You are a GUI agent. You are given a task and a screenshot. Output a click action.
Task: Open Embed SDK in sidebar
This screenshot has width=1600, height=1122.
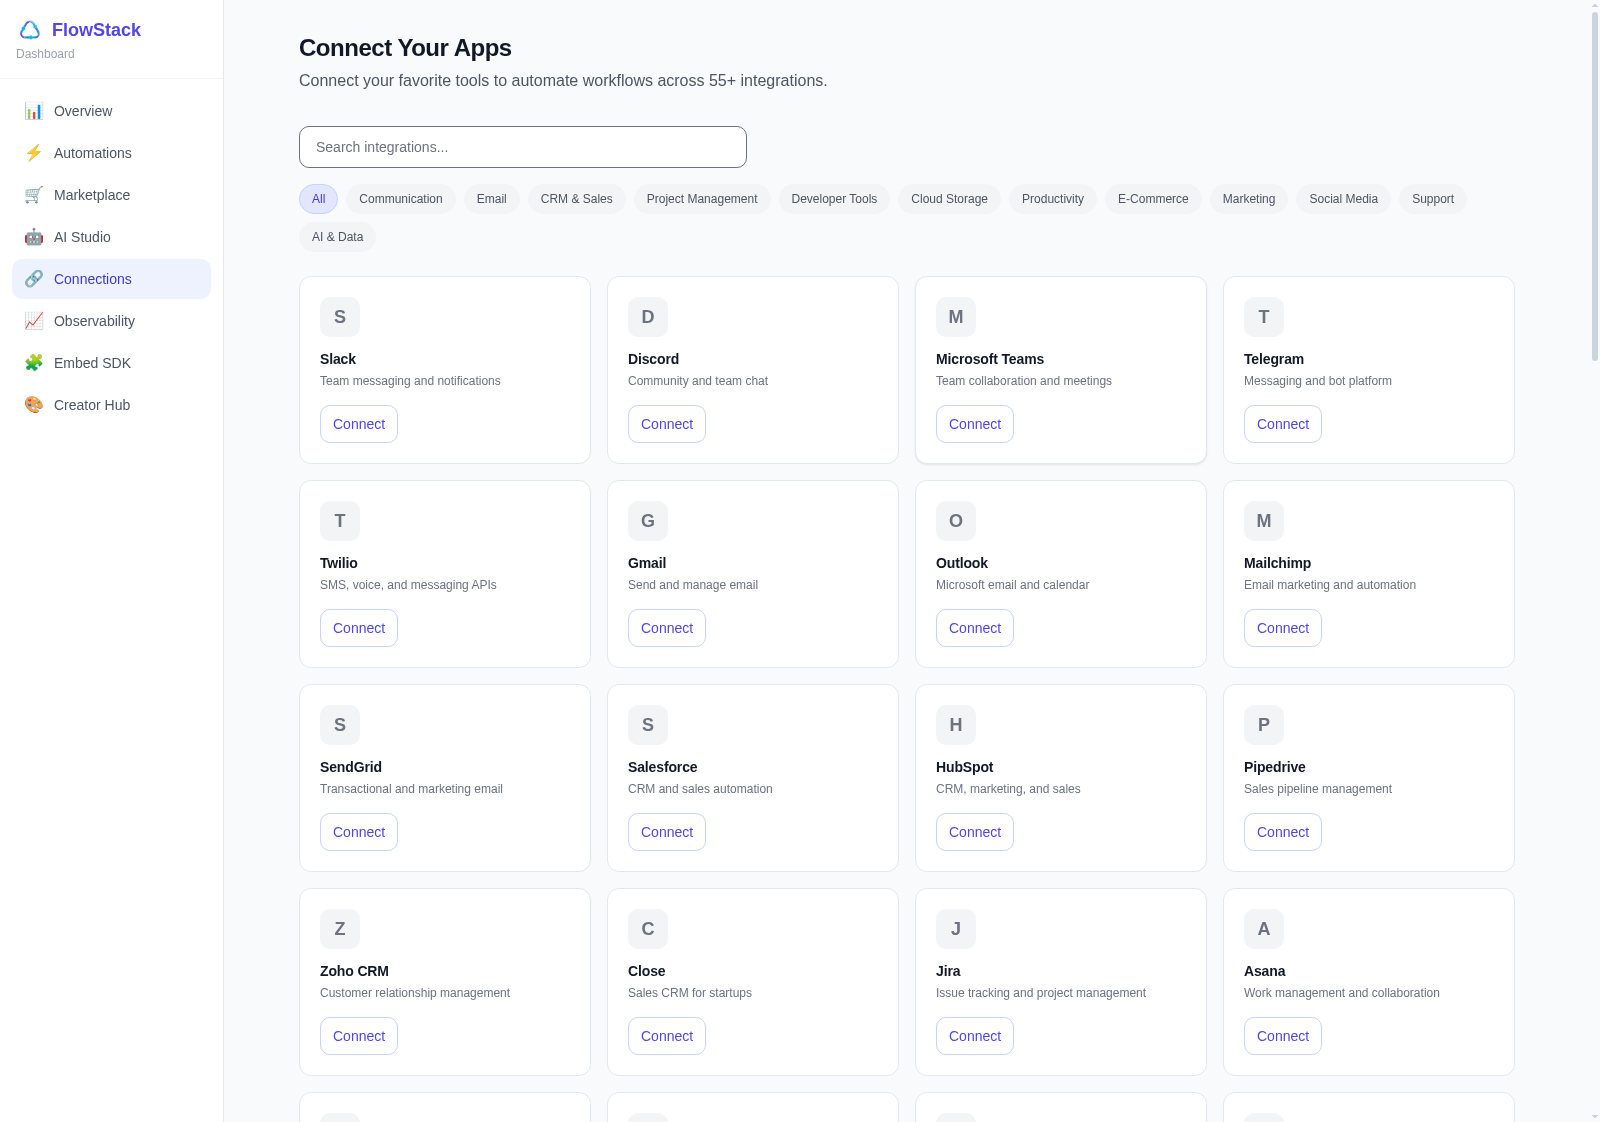coord(111,363)
